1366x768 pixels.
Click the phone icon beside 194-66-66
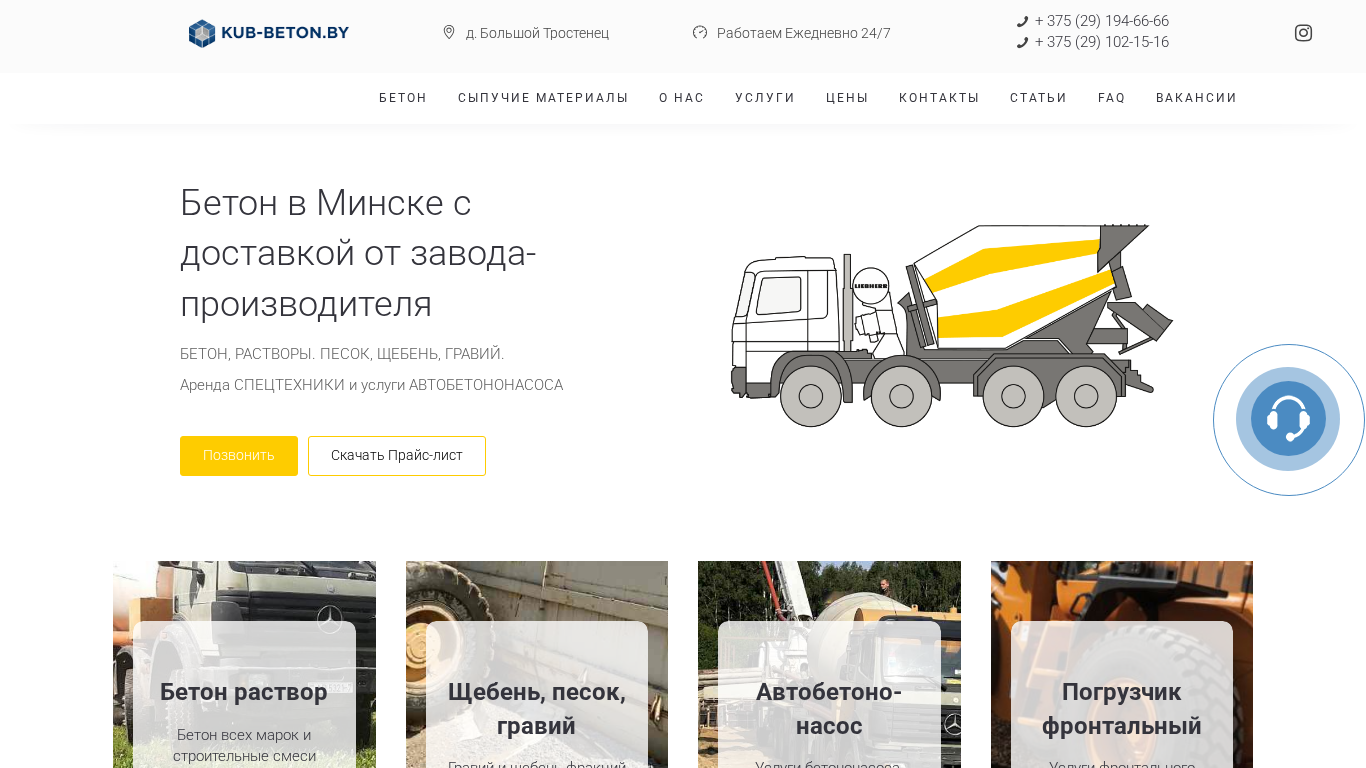[x=1022, y=22]
